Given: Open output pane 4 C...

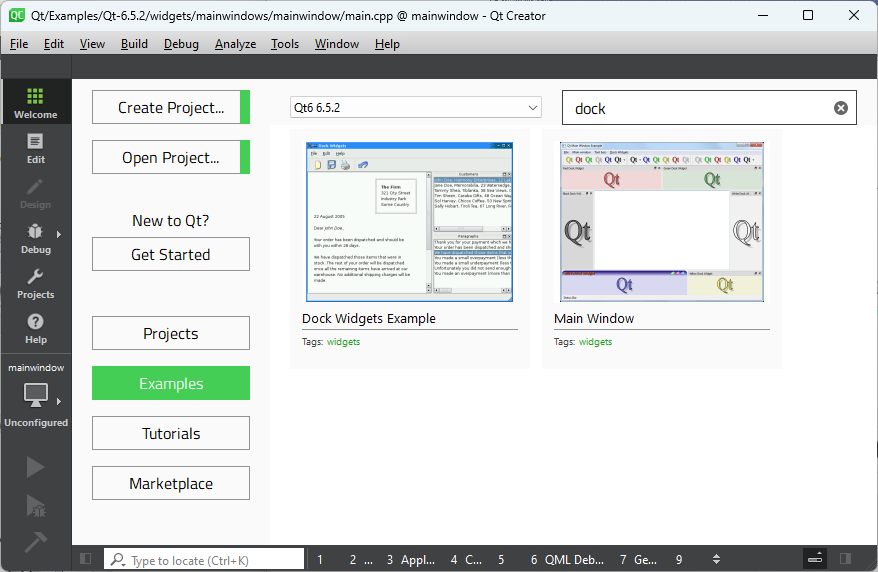Looking at the screenshot, I should [466, 559].
